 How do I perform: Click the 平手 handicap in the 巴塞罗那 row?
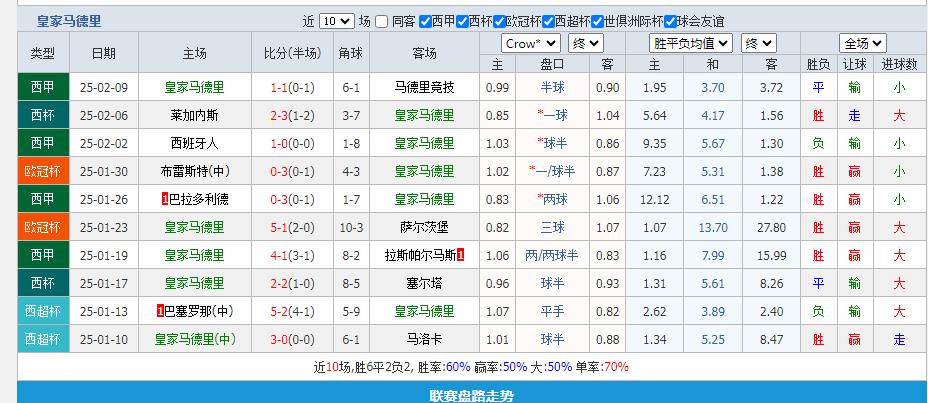552,311
